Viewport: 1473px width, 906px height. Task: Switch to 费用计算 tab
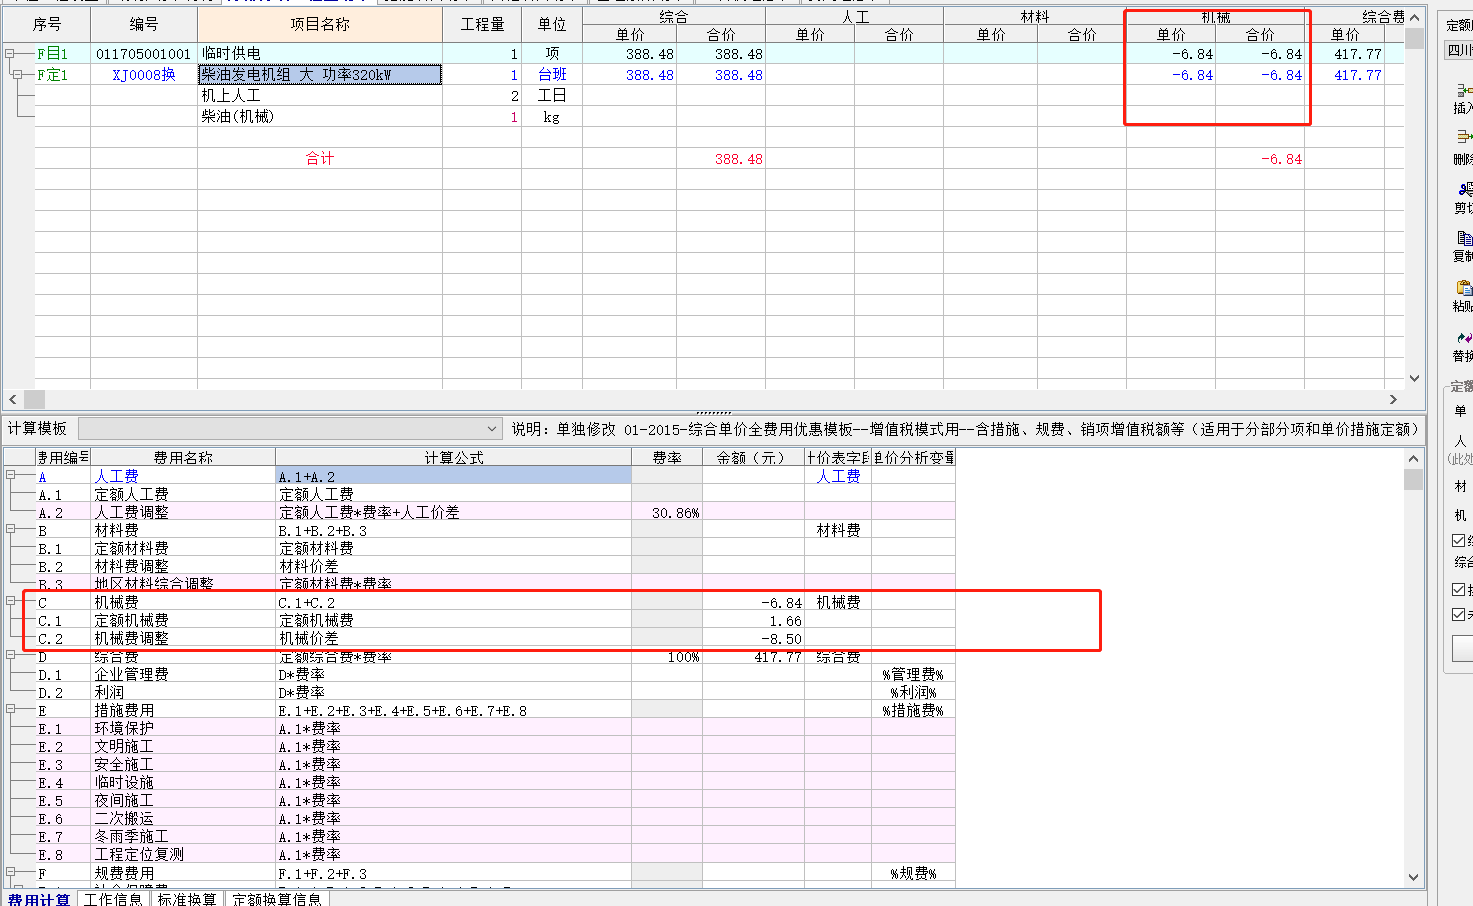[39, 899]
